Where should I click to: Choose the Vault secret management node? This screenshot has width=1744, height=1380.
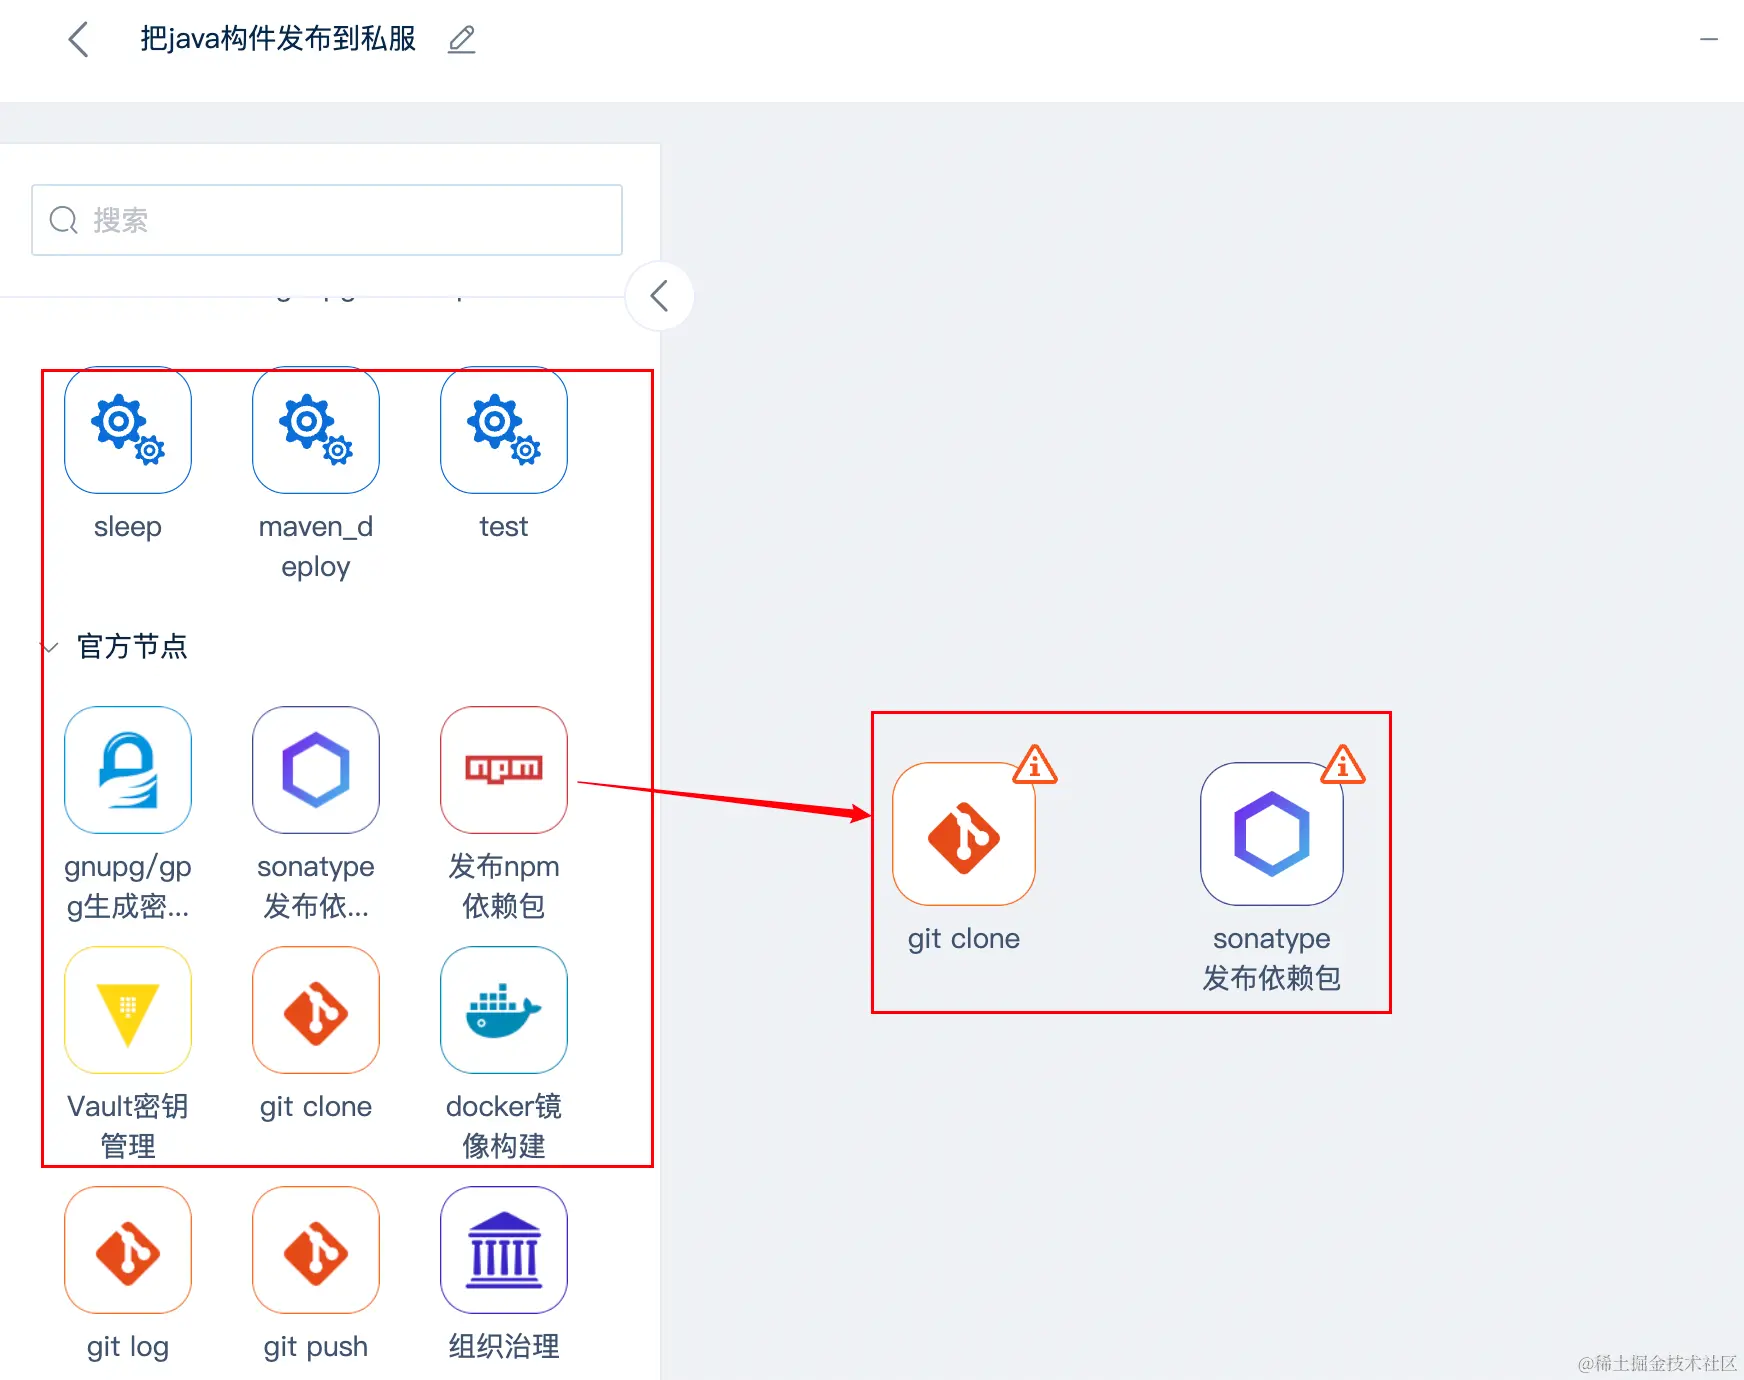click(x=128, y=1010)
